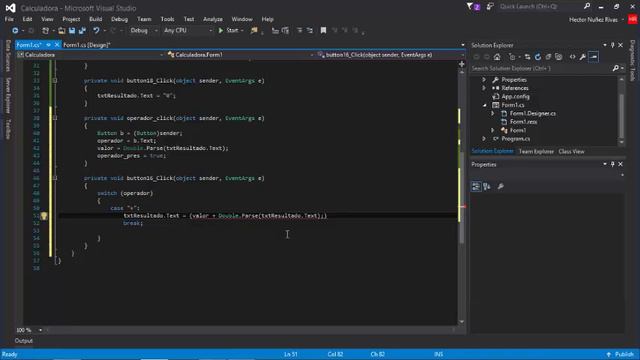Open the Tools menu

[167, 19]
